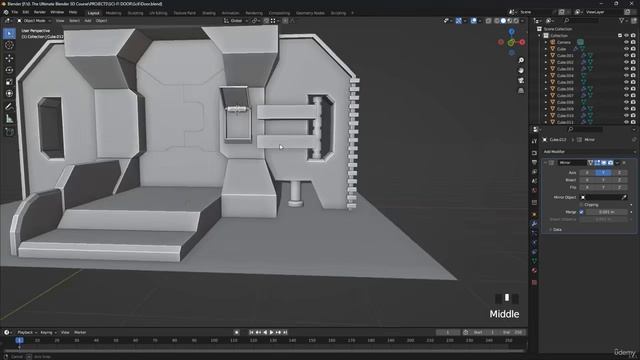
Task: Open the Texture properties checker tab icon
Action: [534, 282]
